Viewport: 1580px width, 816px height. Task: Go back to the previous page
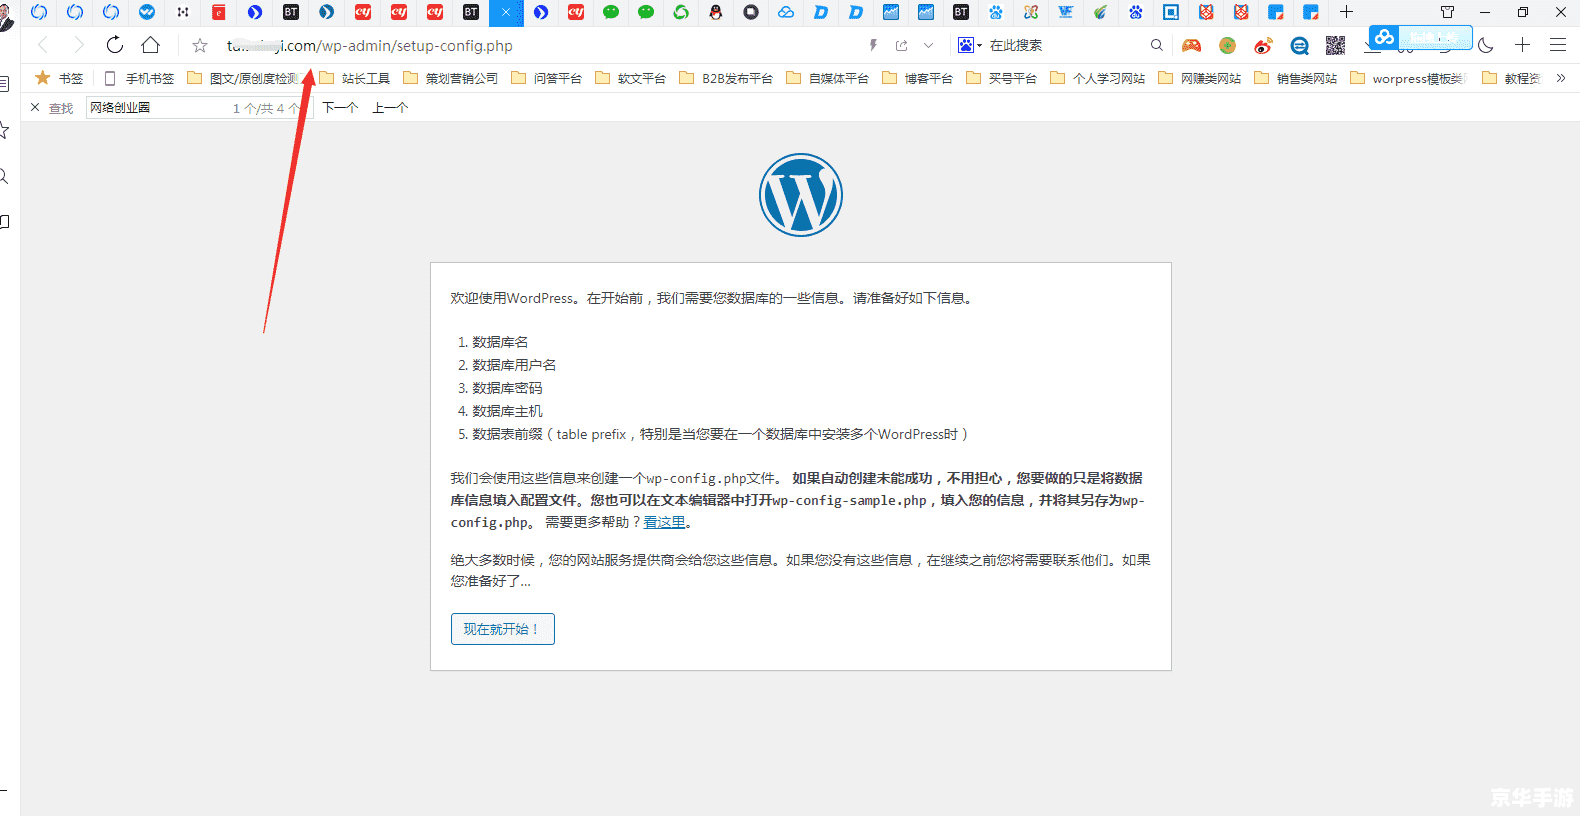pos(43,45)
